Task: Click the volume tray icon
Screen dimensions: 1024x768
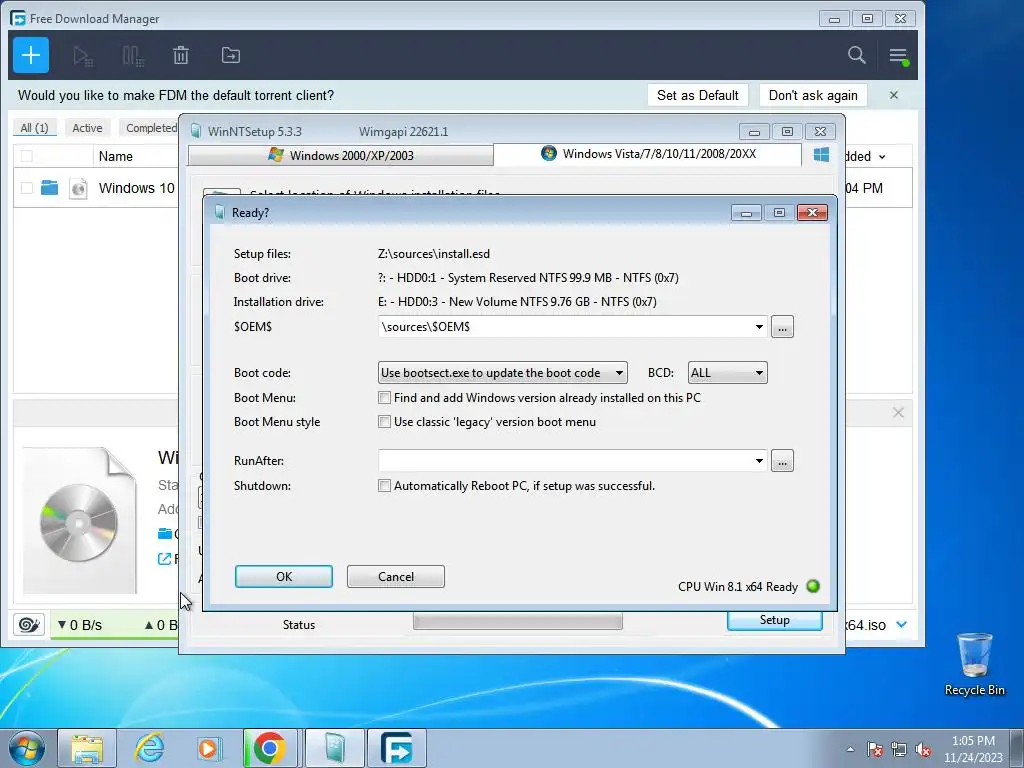Action: coord(923,749)
